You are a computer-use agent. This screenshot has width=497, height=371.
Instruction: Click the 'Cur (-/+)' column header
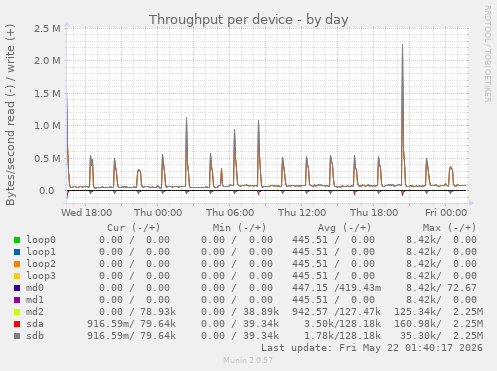[x=134, y=228]
